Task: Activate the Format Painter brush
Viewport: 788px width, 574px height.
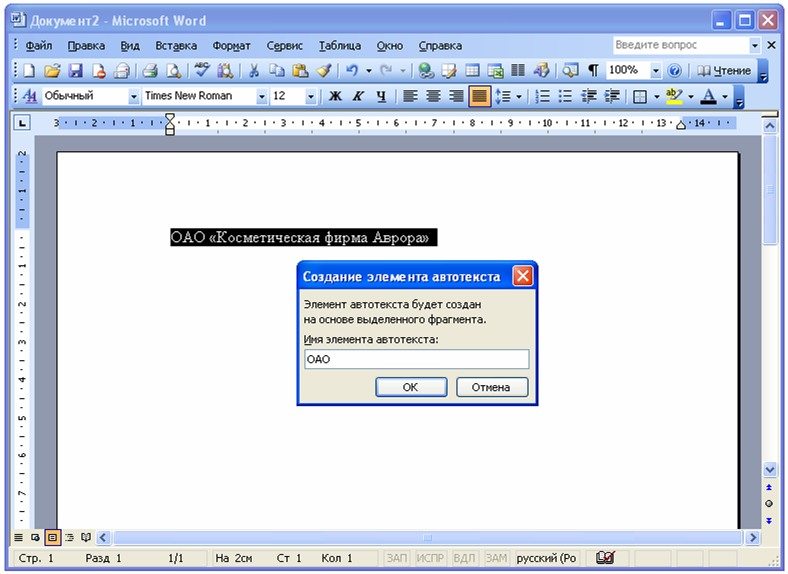Action: point(324,70)
